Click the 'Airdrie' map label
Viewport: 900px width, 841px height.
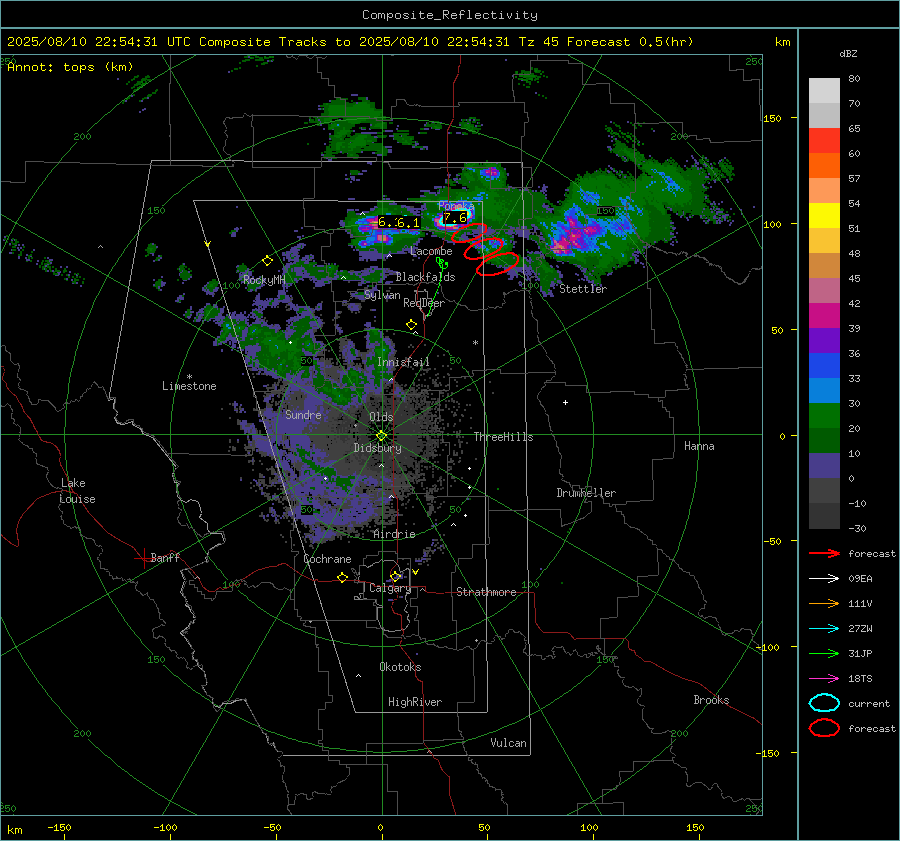pos(394,534)
